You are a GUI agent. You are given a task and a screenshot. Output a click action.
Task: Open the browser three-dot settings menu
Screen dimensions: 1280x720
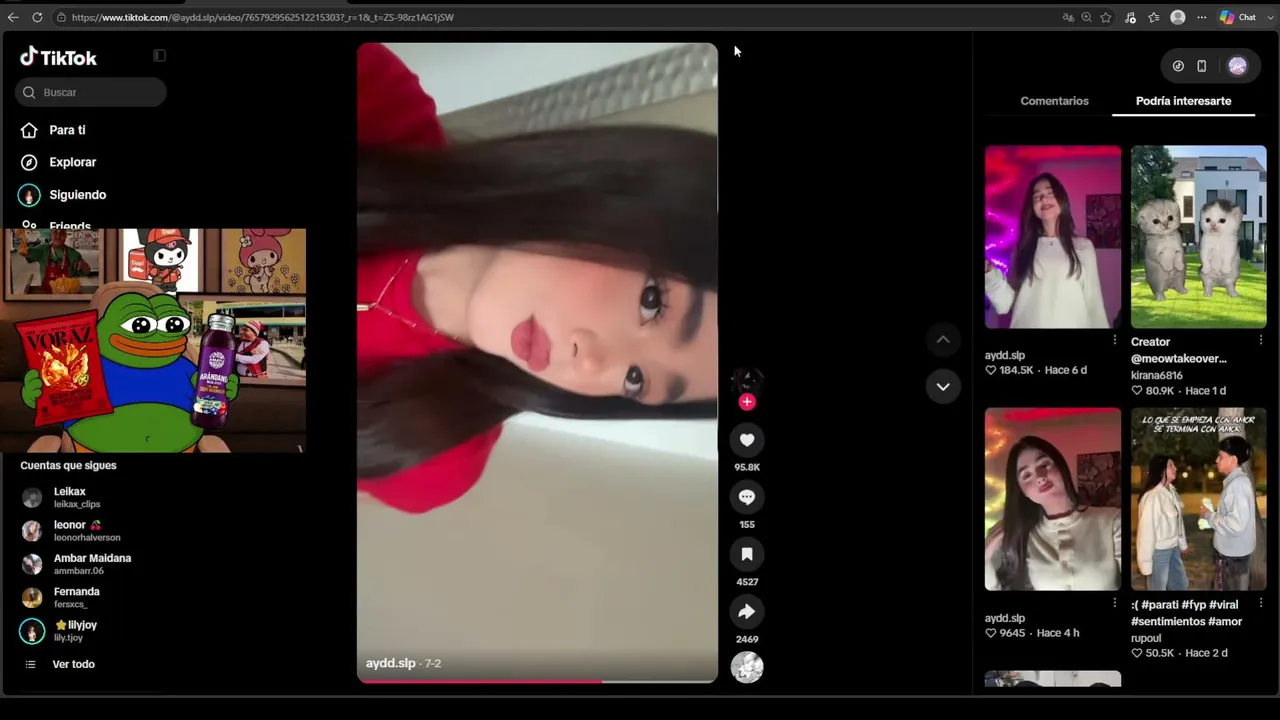click(1202, 17)
